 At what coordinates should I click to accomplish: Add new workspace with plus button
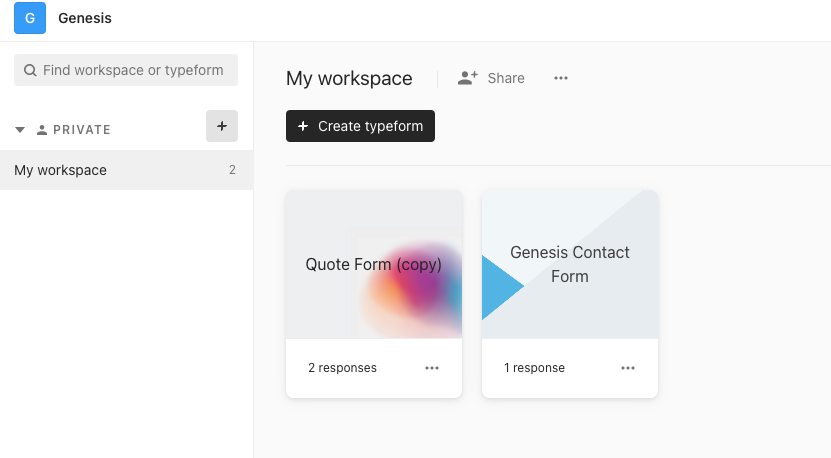222,126
